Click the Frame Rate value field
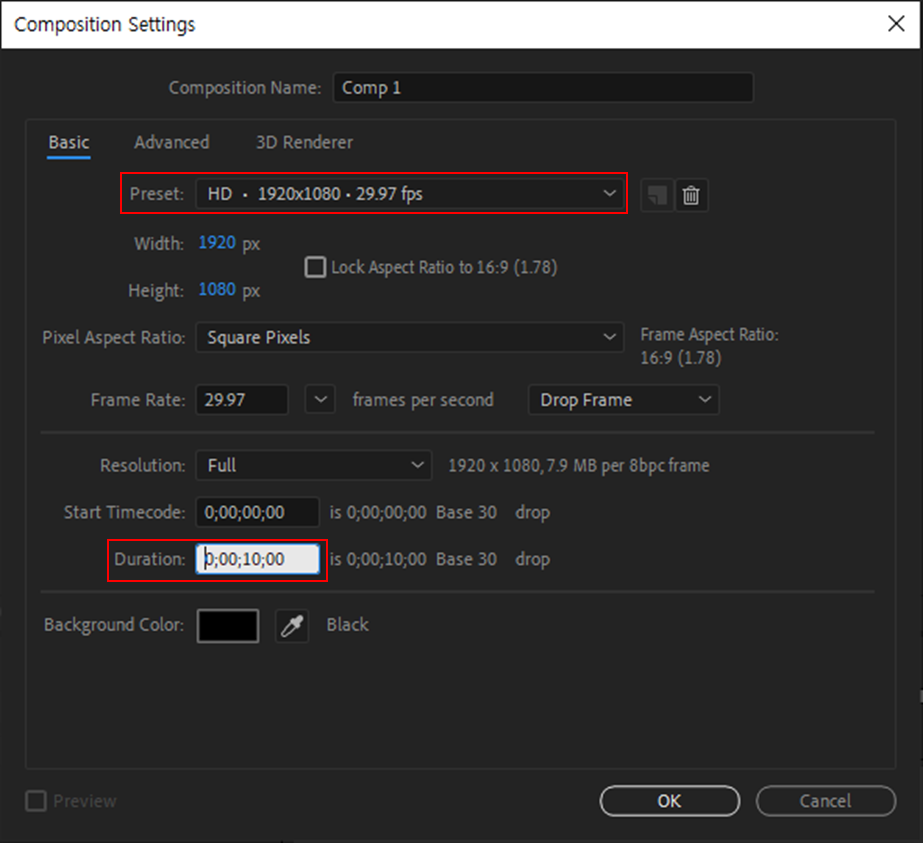Image resolution: width=923 pixels, height=843 pixels. (242, 400)
